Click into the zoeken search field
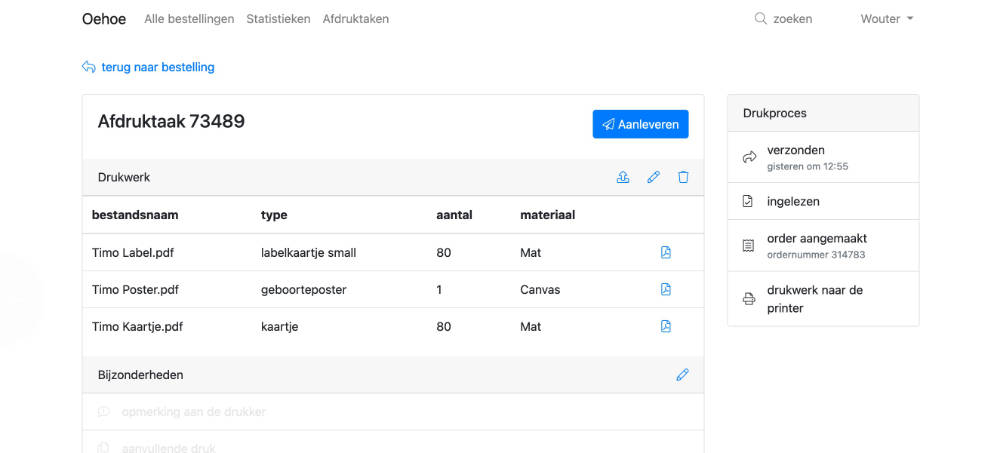Screen dimensions: 1000x453 tap(793, 19)
